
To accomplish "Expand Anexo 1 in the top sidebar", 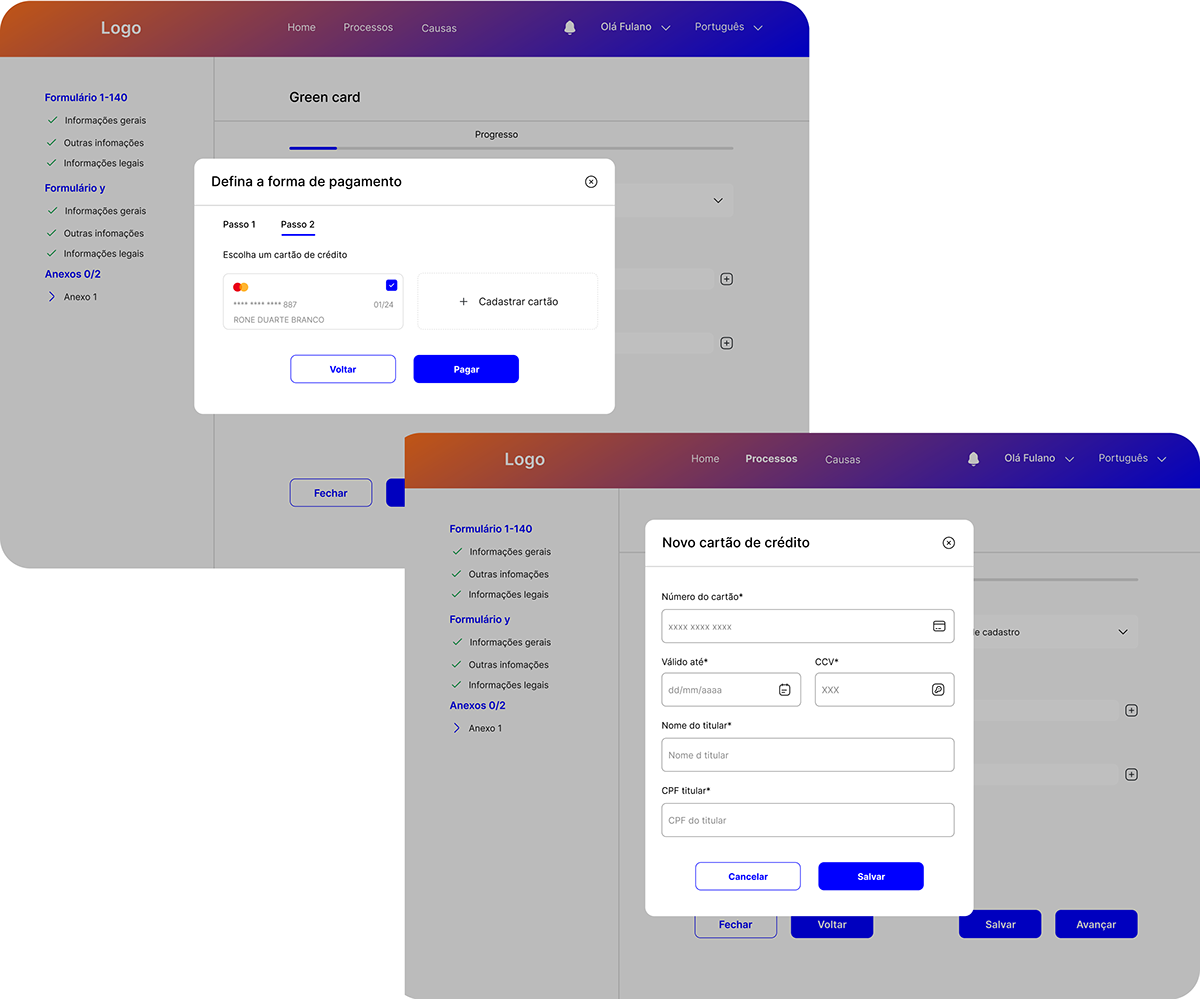I will pyautogui.click(x=52, y=297).
